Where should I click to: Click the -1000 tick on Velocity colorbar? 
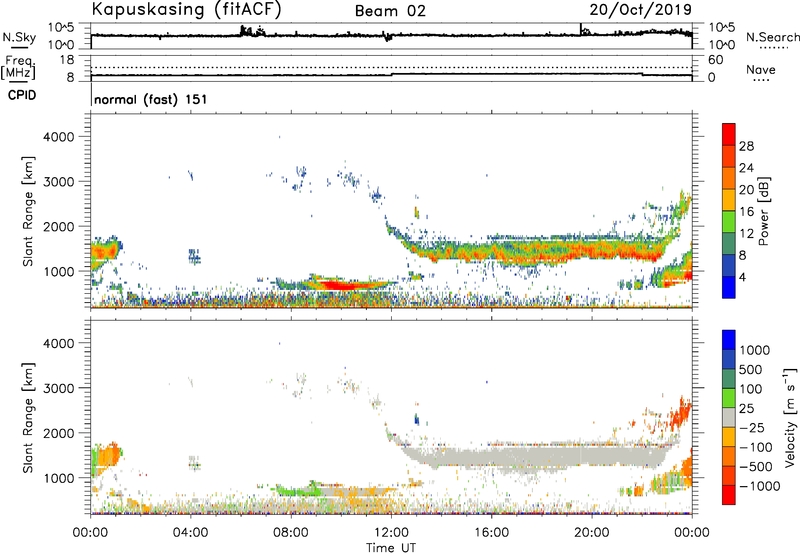760,486
